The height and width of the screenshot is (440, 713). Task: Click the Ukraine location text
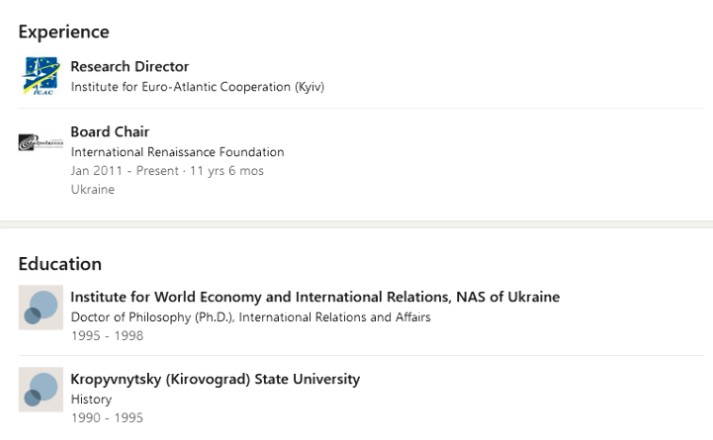tap(92, 190)
